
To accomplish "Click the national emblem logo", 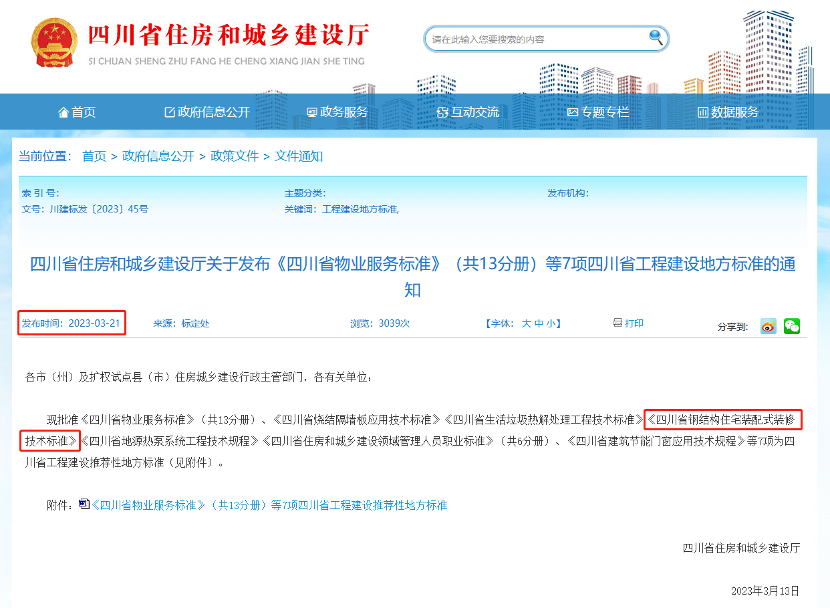I will tap(54, 43).
